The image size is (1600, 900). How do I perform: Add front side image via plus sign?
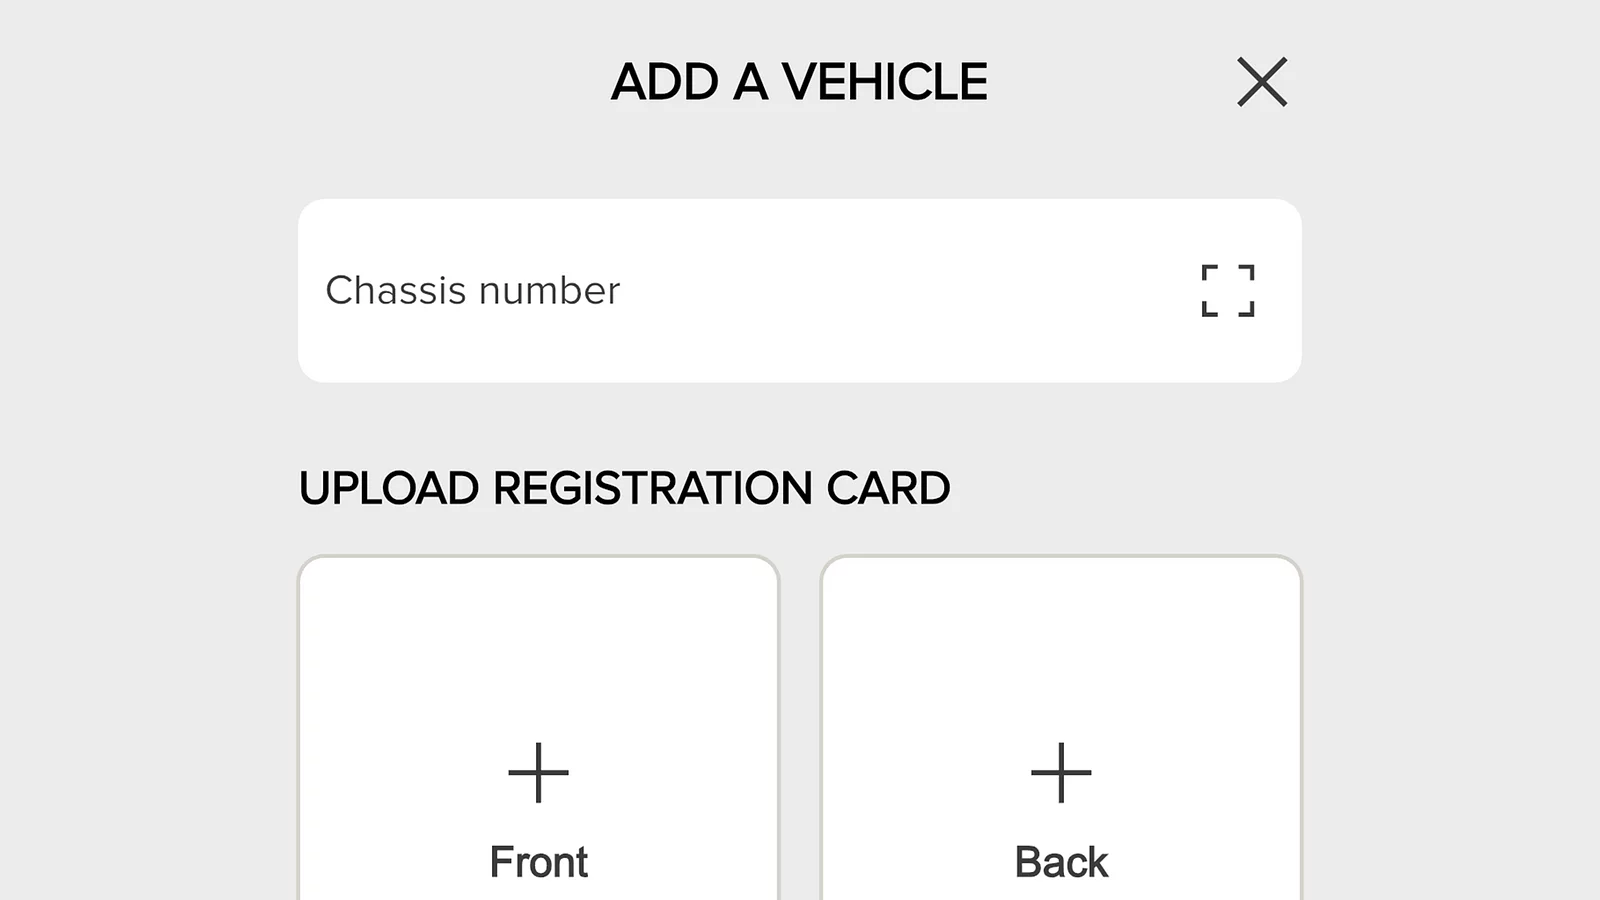click(538, 772)
